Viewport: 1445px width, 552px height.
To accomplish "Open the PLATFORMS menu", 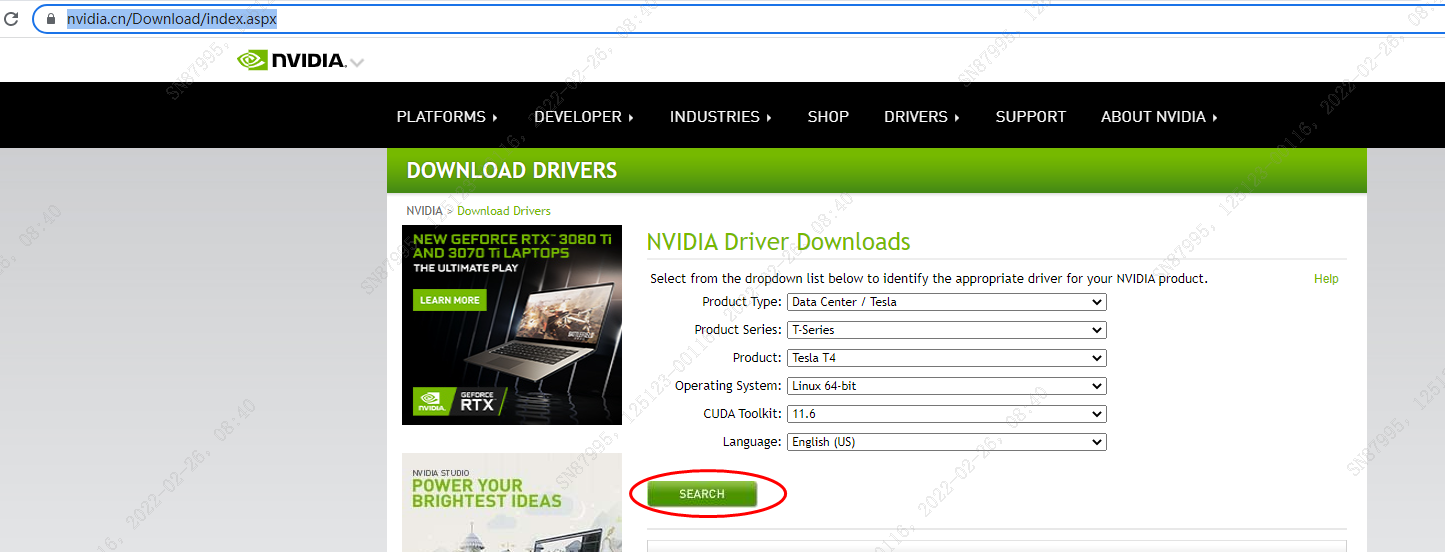I will [x=447, y=117].
